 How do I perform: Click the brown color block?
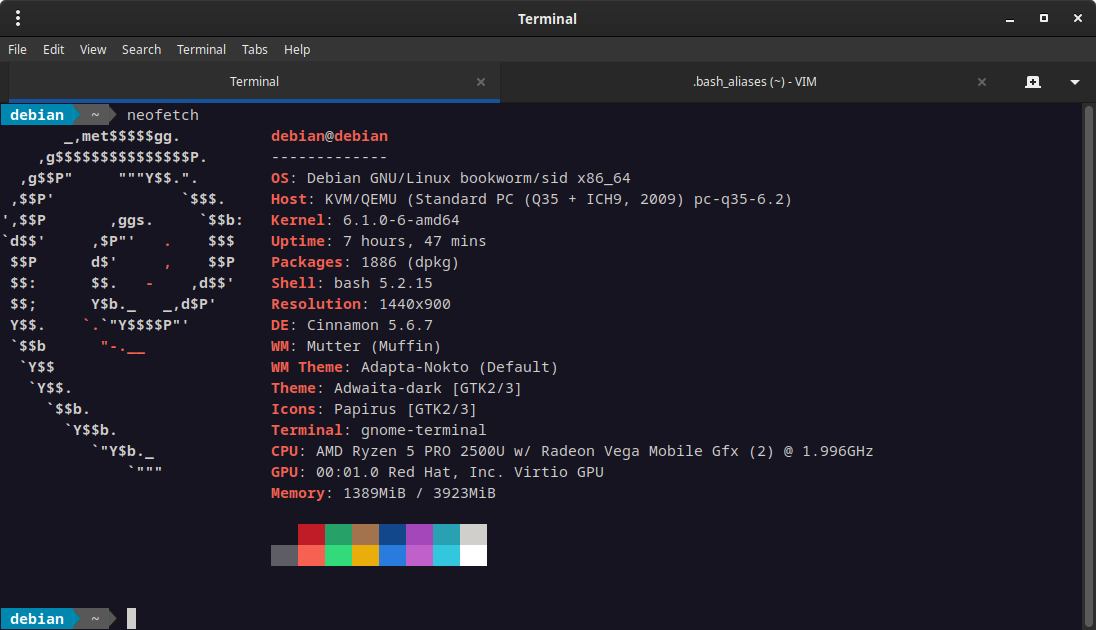point(365,534)
